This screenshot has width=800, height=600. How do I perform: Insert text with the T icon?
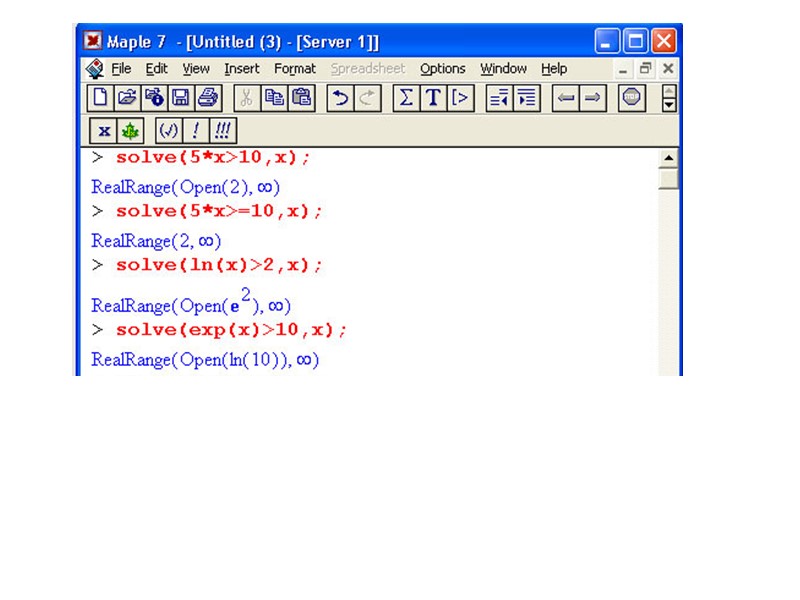(x=433, y=97)
